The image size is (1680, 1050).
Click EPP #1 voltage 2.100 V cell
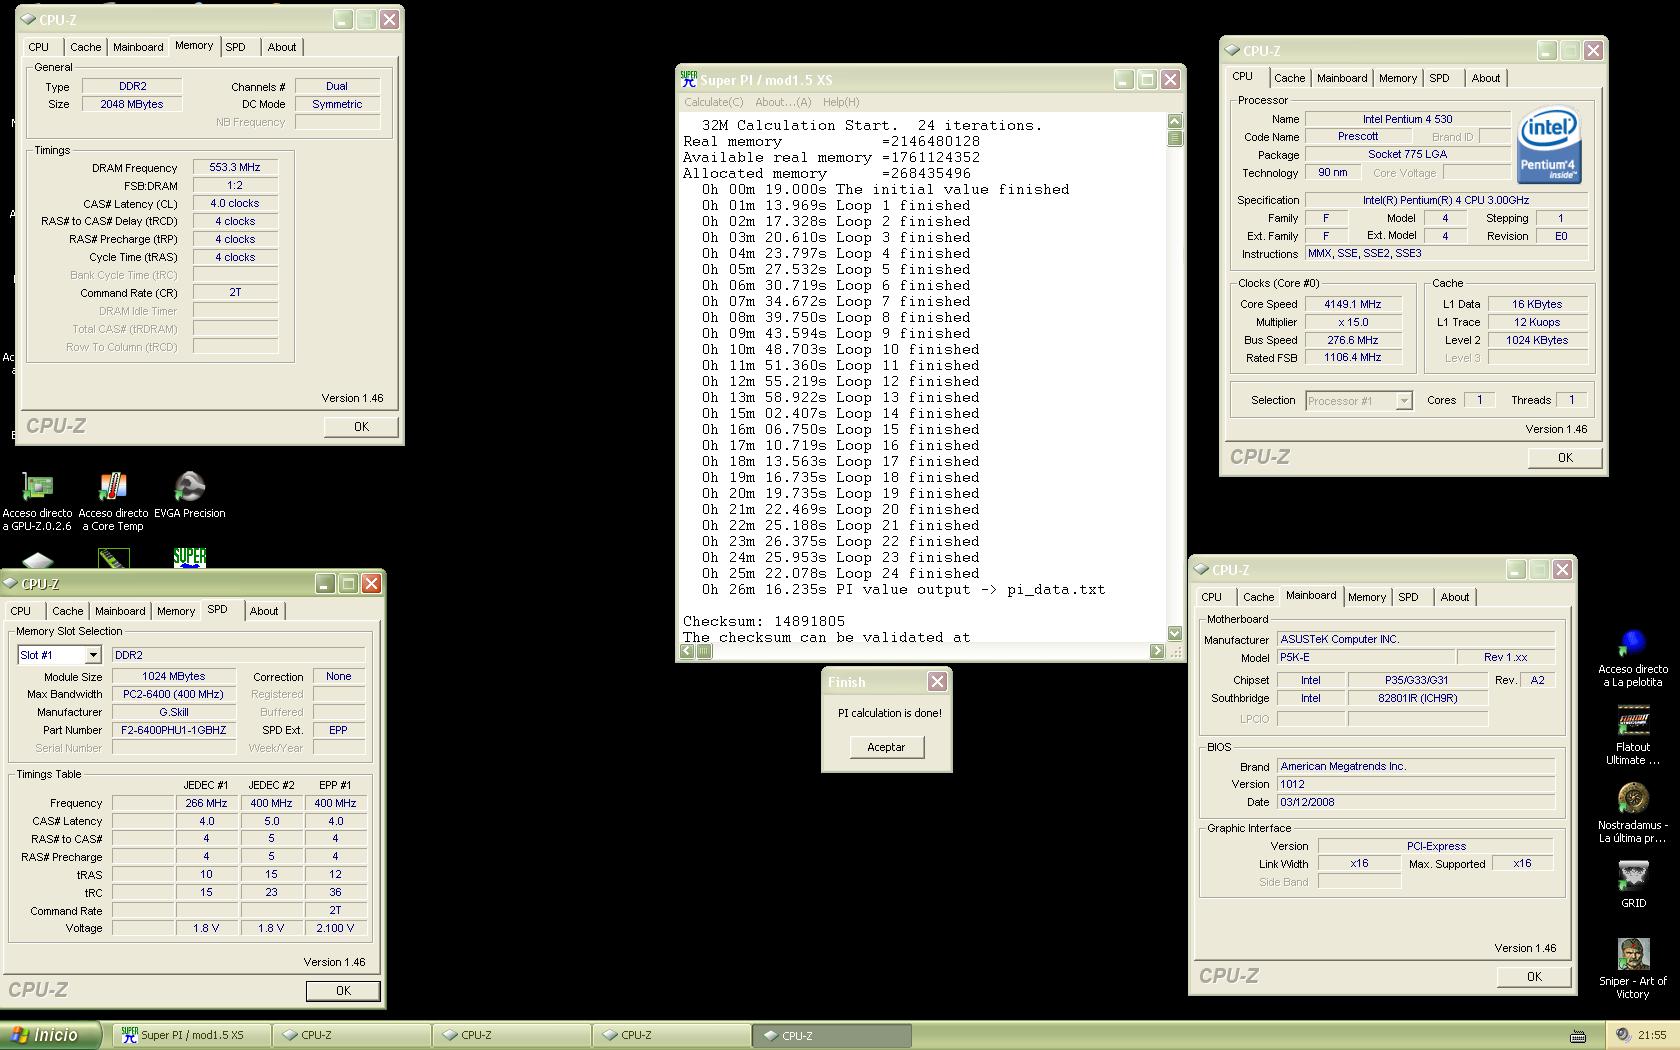[x=335, y=928]
